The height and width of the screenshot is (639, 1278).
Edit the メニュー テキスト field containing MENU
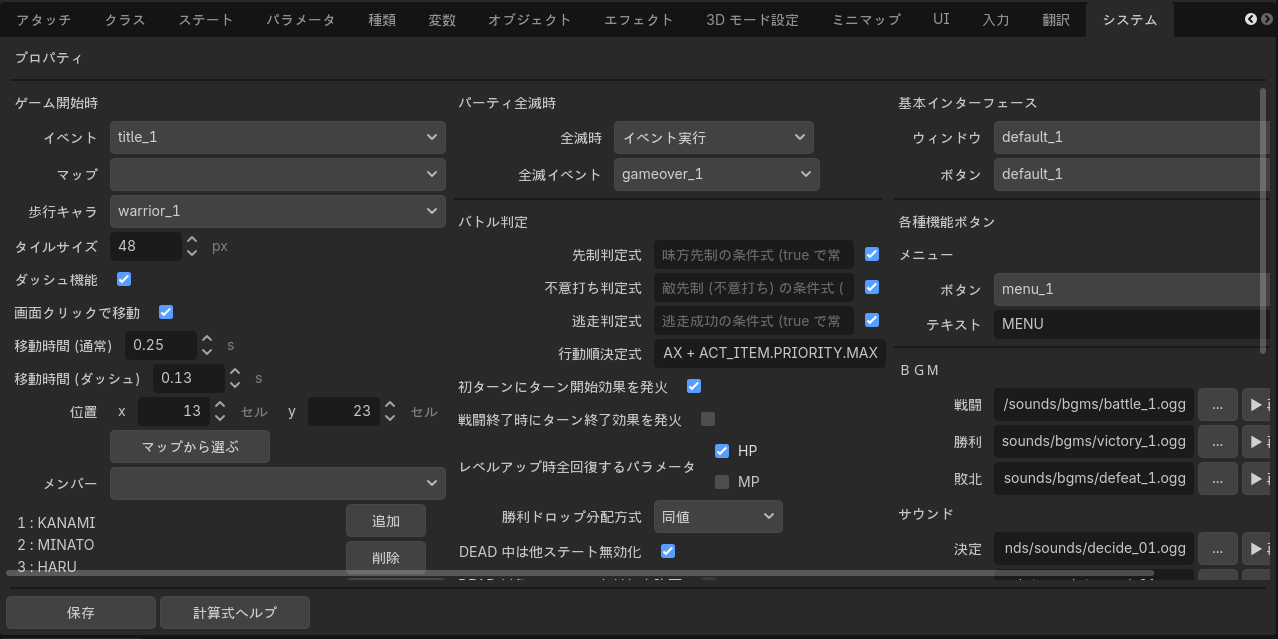(1132, 324)
